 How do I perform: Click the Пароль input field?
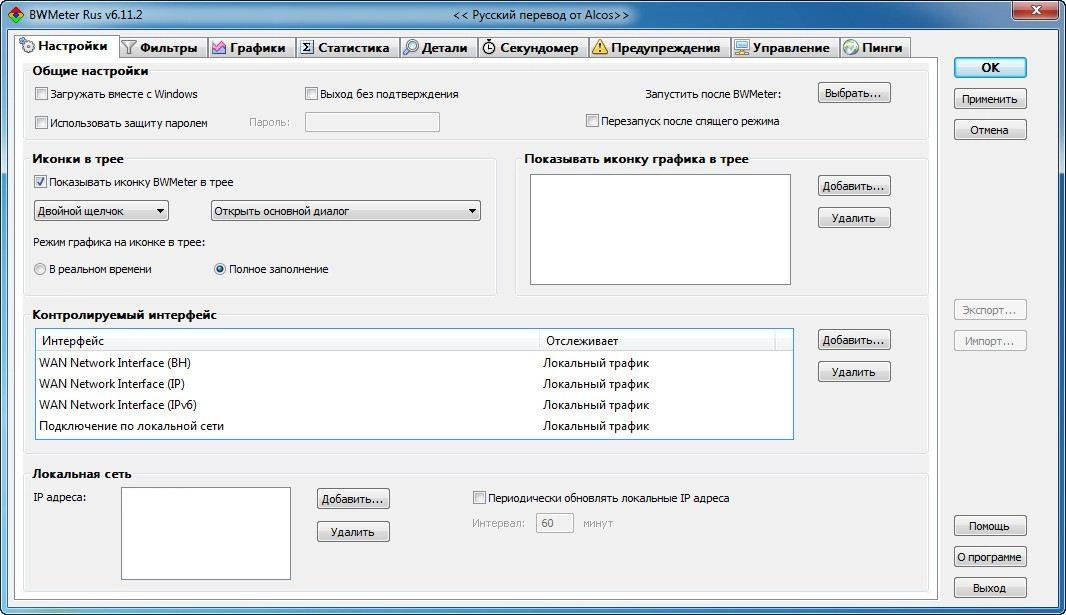373,122
